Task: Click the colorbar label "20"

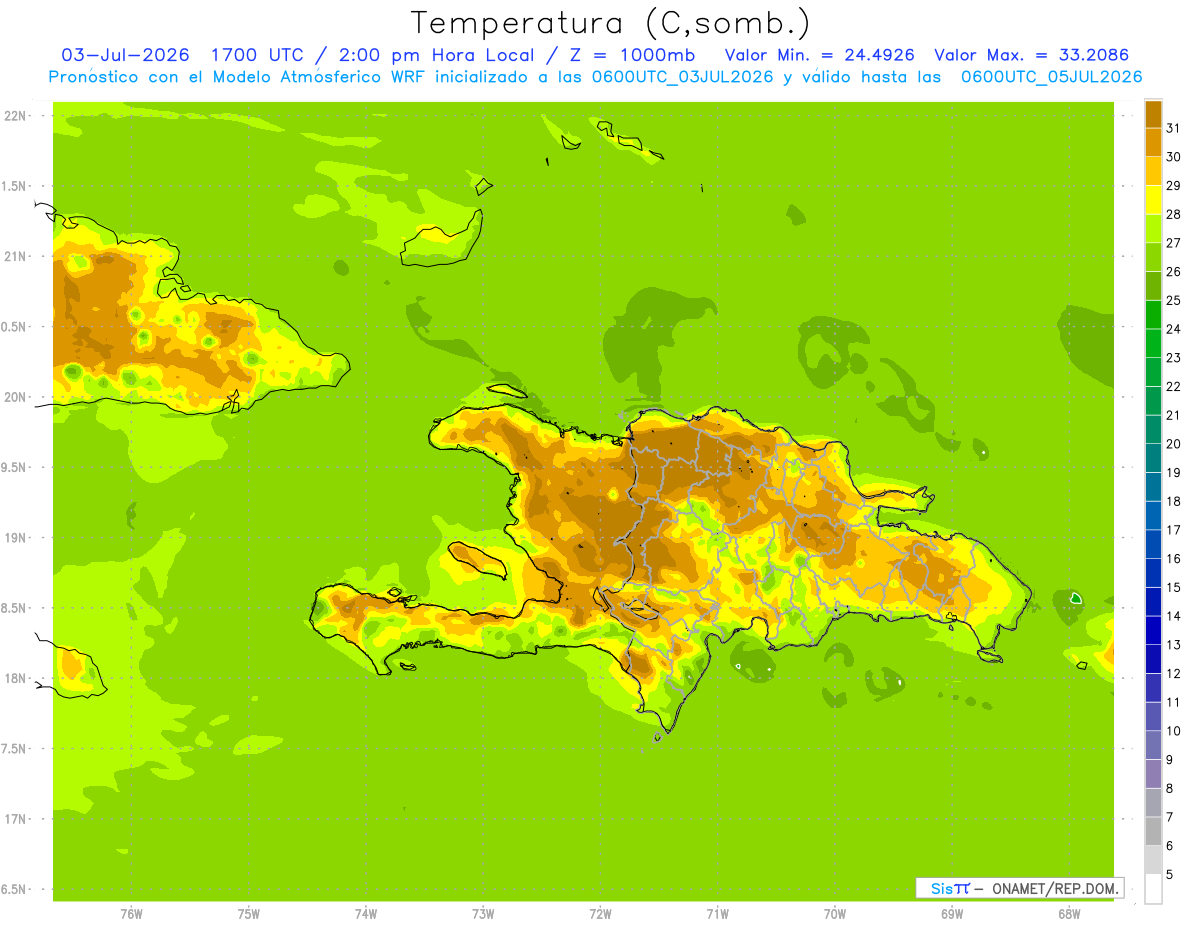Action: [x=1173, y=444]
